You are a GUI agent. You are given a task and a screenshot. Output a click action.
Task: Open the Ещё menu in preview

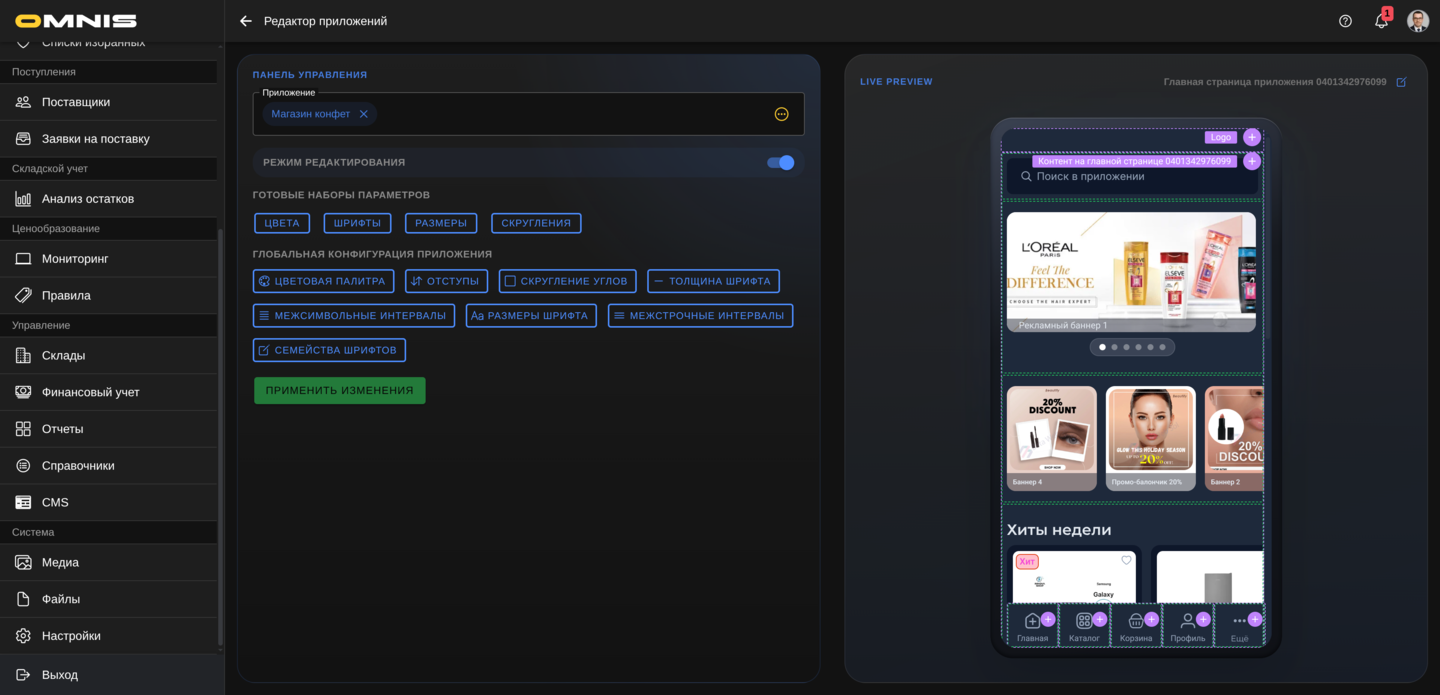1239,622
